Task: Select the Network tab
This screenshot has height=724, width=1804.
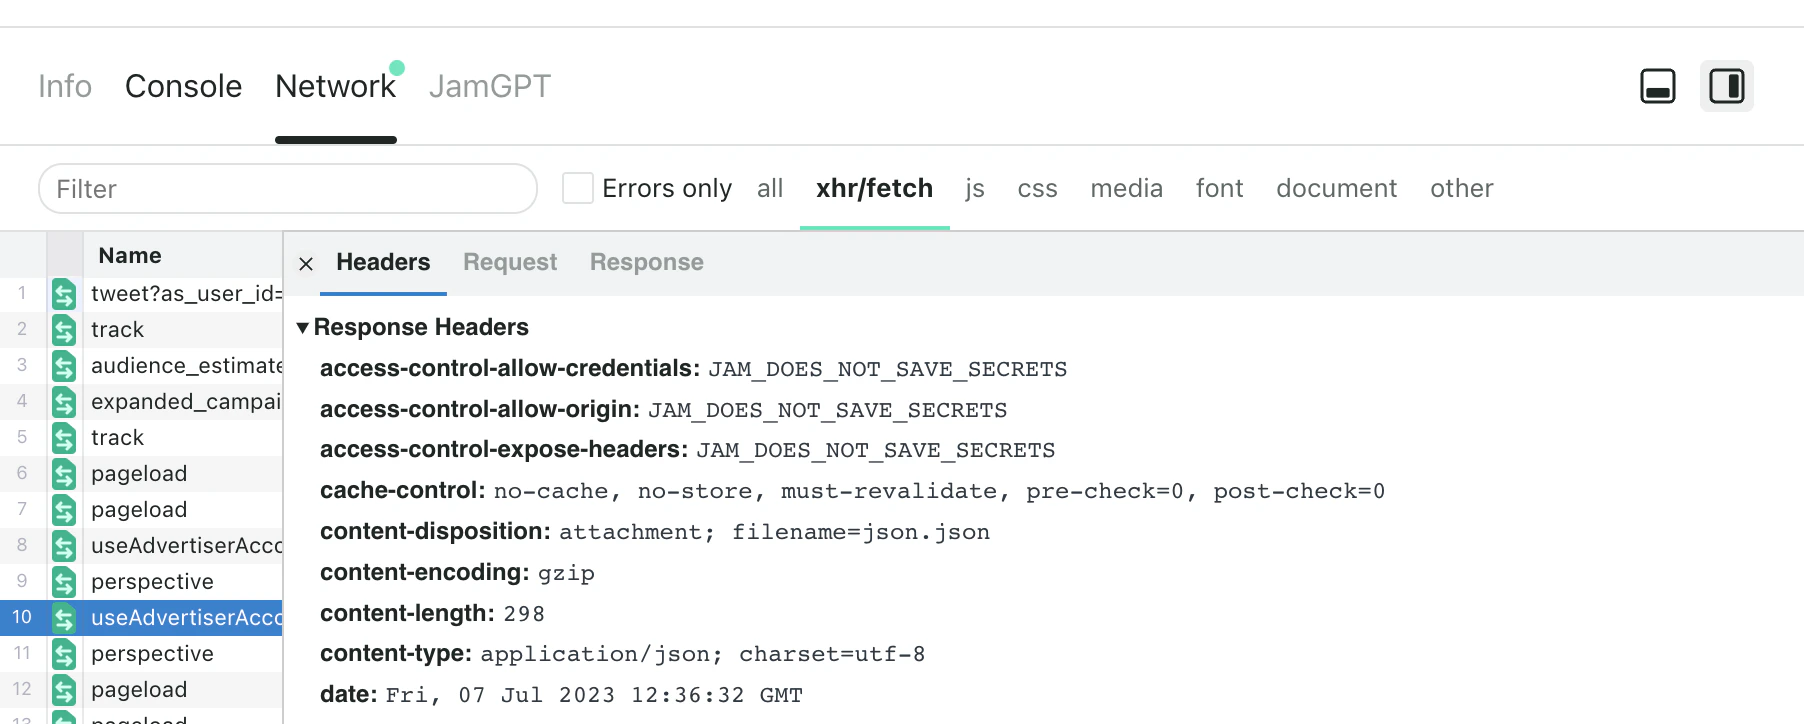Action: pyautogui.click(x=335, y=86)
